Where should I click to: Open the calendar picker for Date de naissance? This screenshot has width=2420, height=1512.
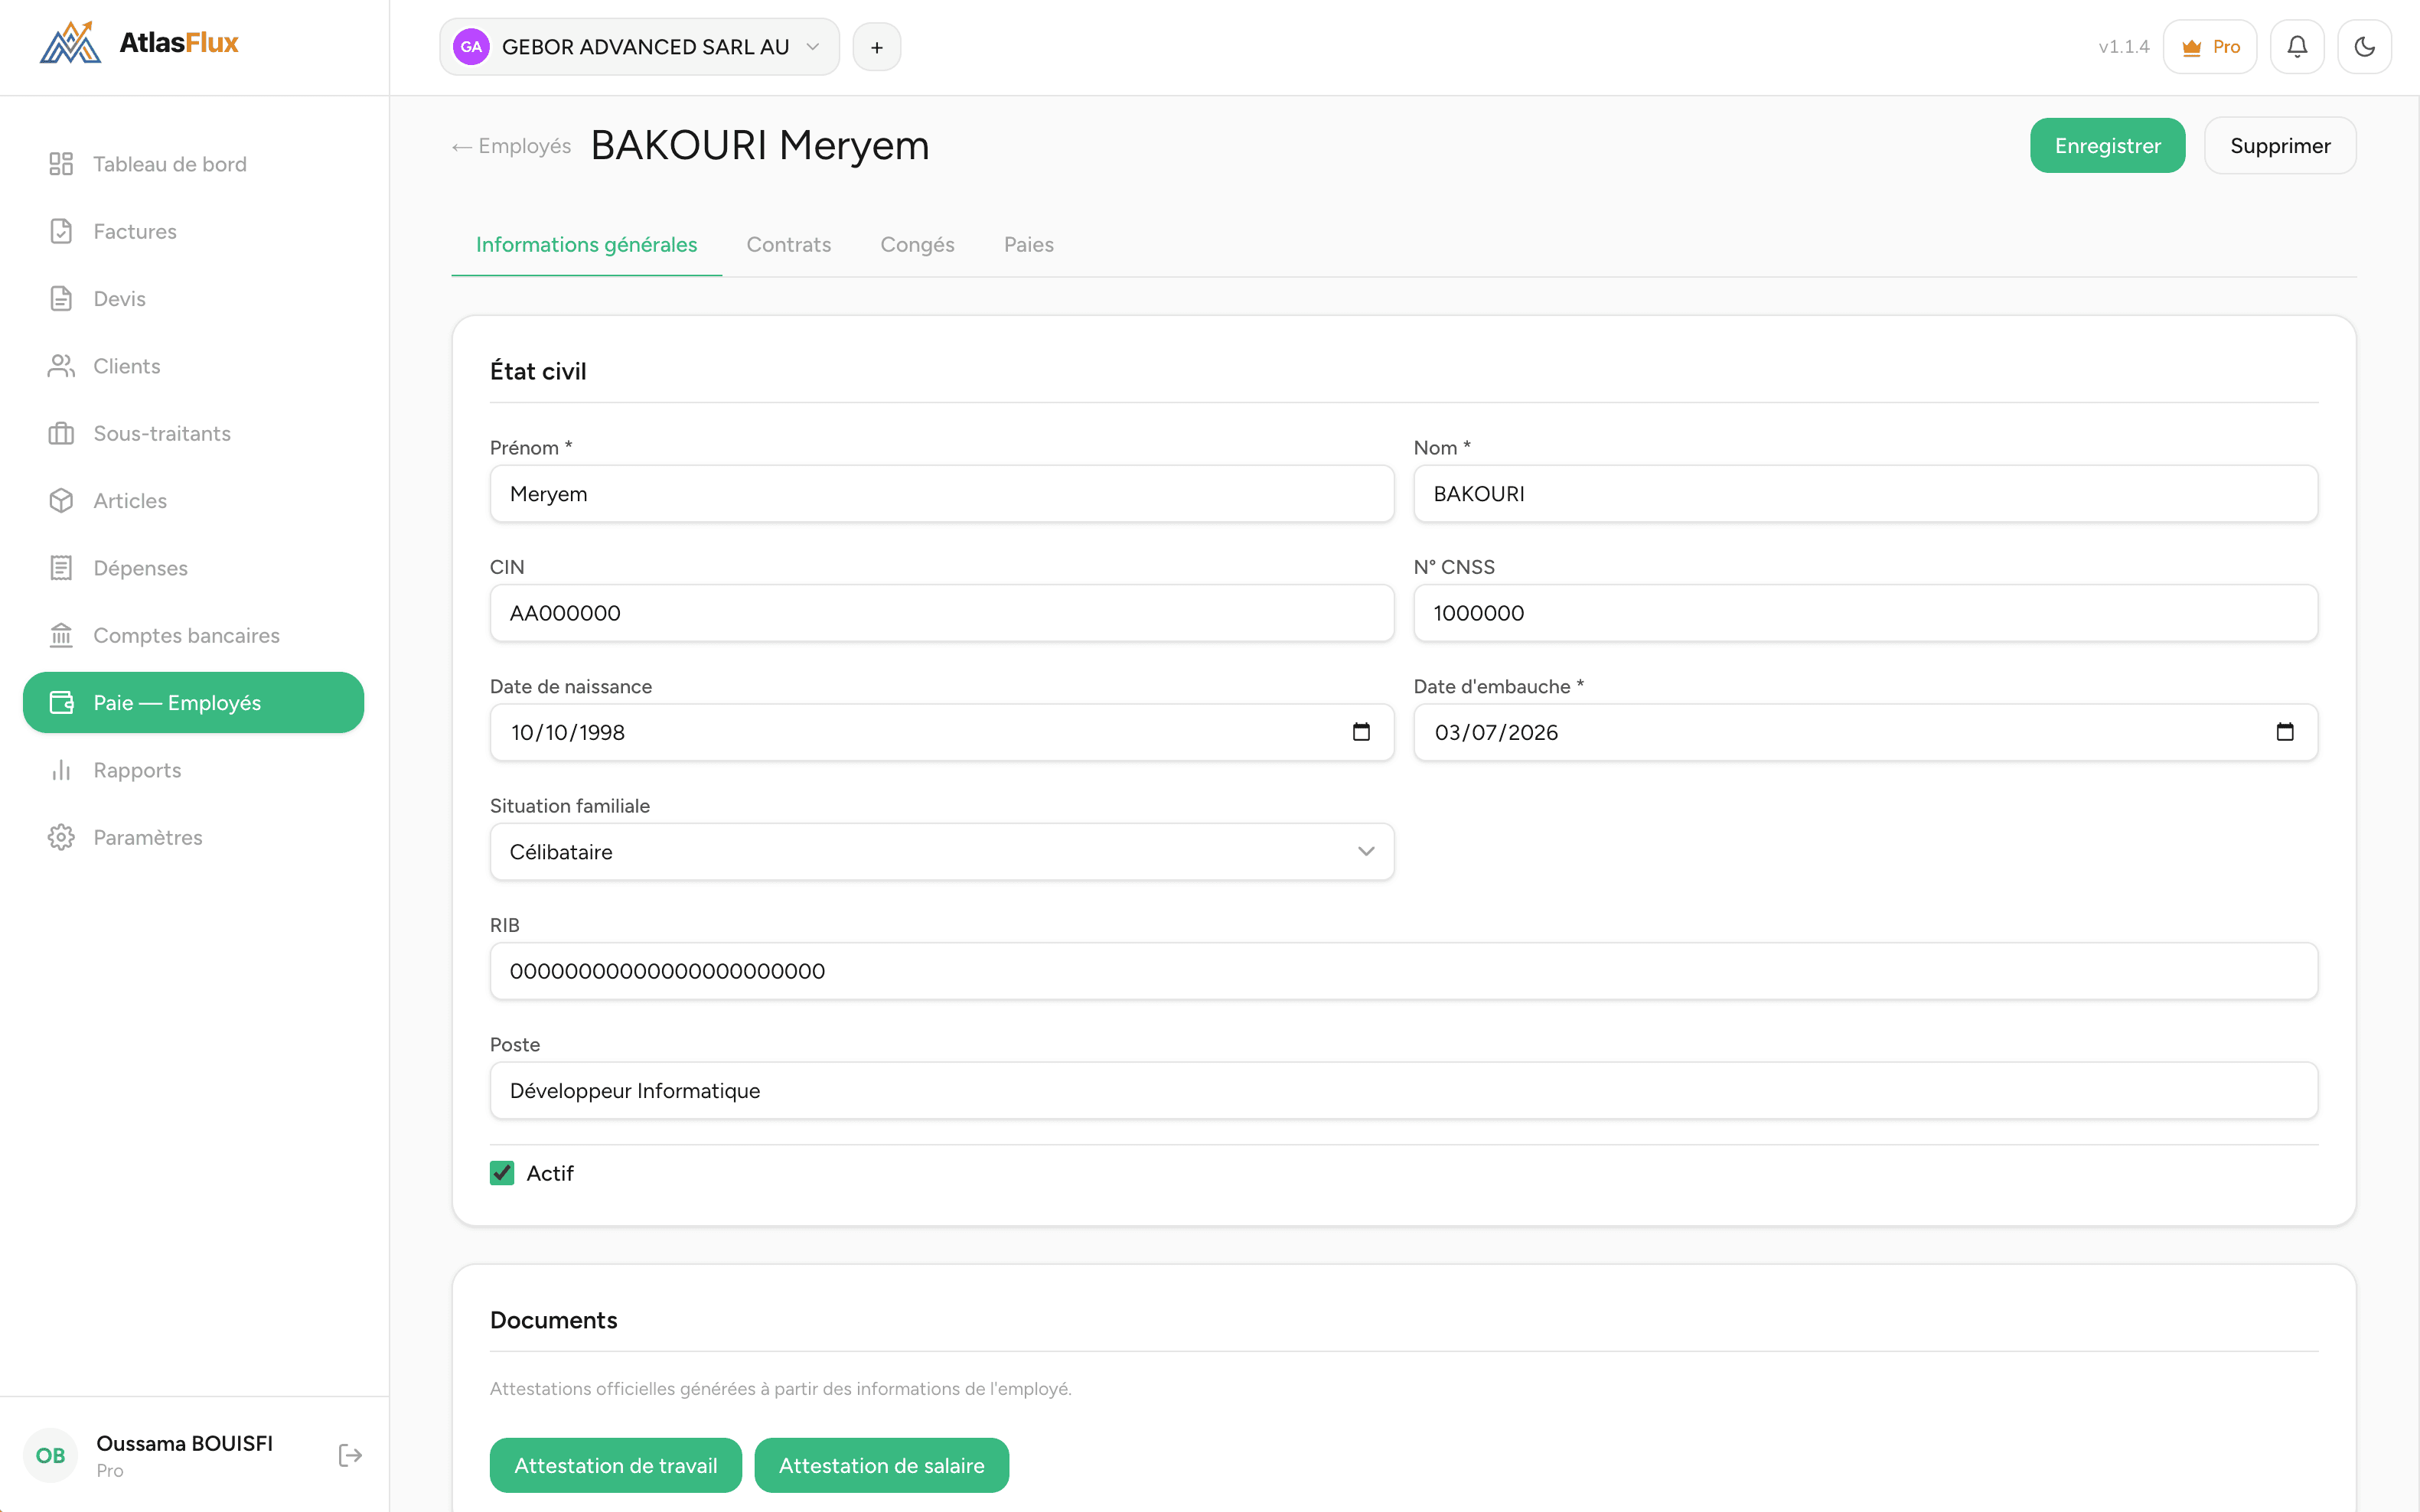click(1361, 732)
